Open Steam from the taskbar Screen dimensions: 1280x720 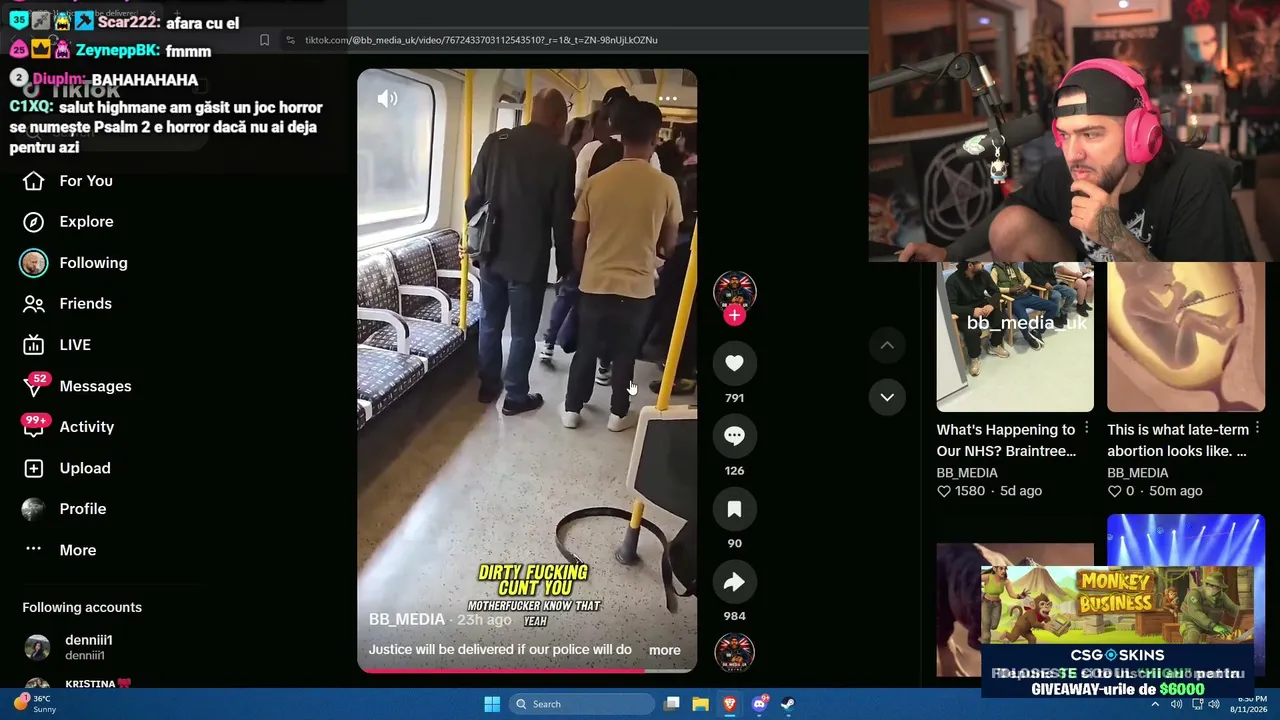(x=788, y=704)
